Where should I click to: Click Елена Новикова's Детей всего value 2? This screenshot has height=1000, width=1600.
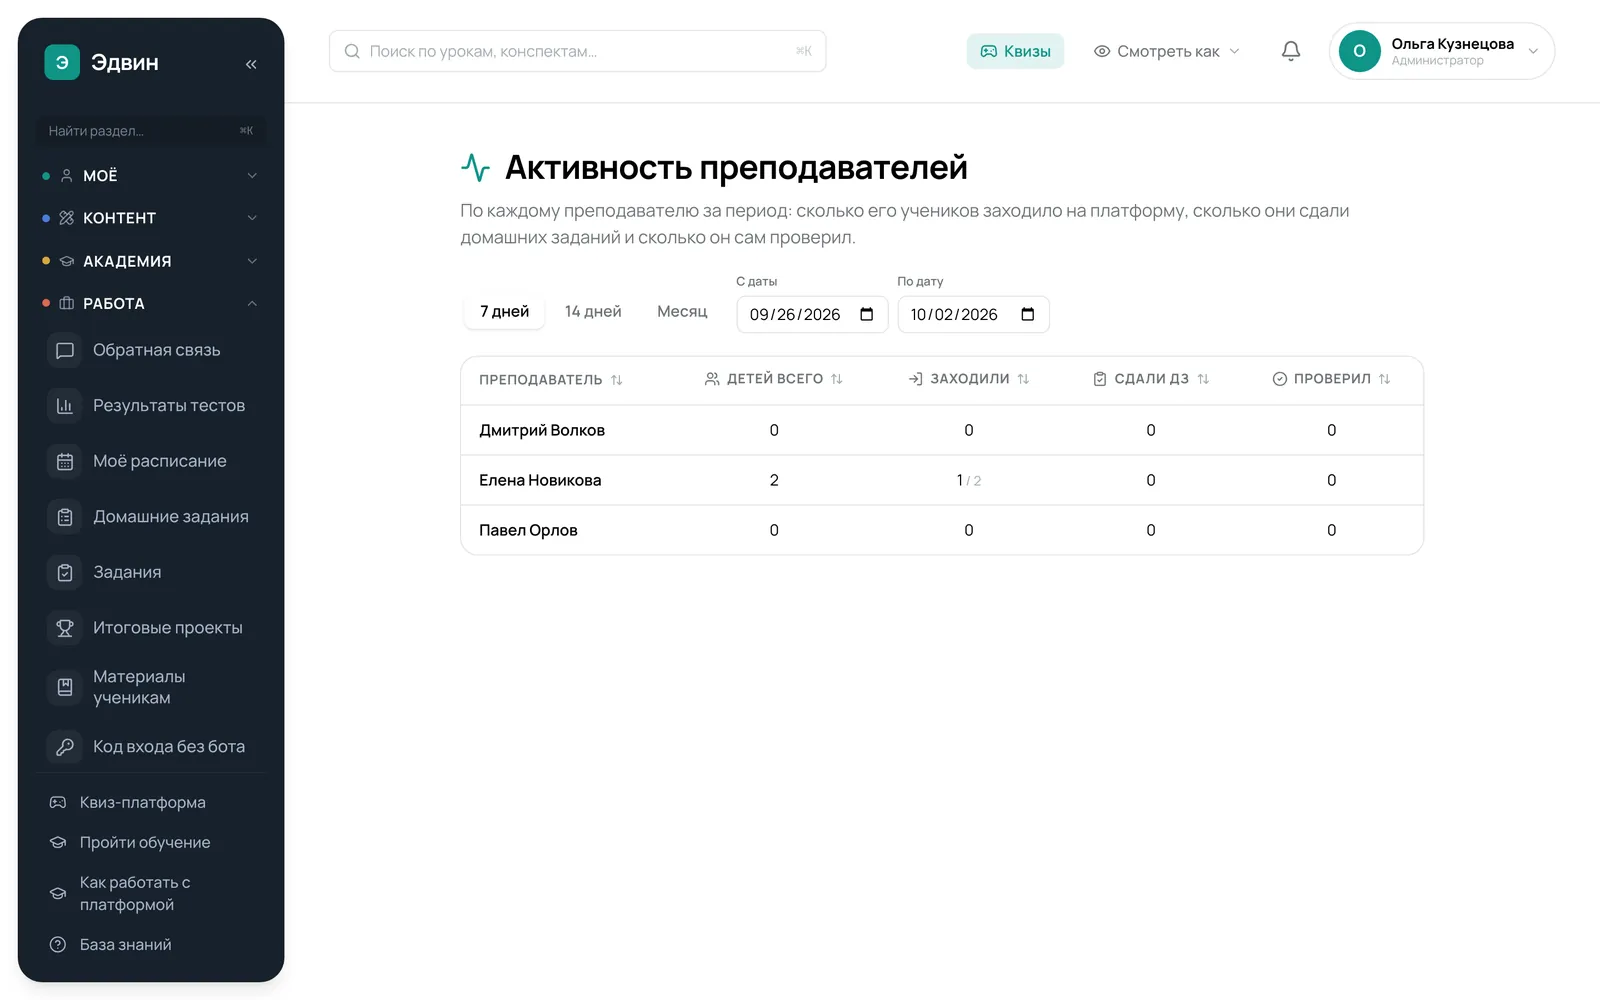click(x=774, y=480)
